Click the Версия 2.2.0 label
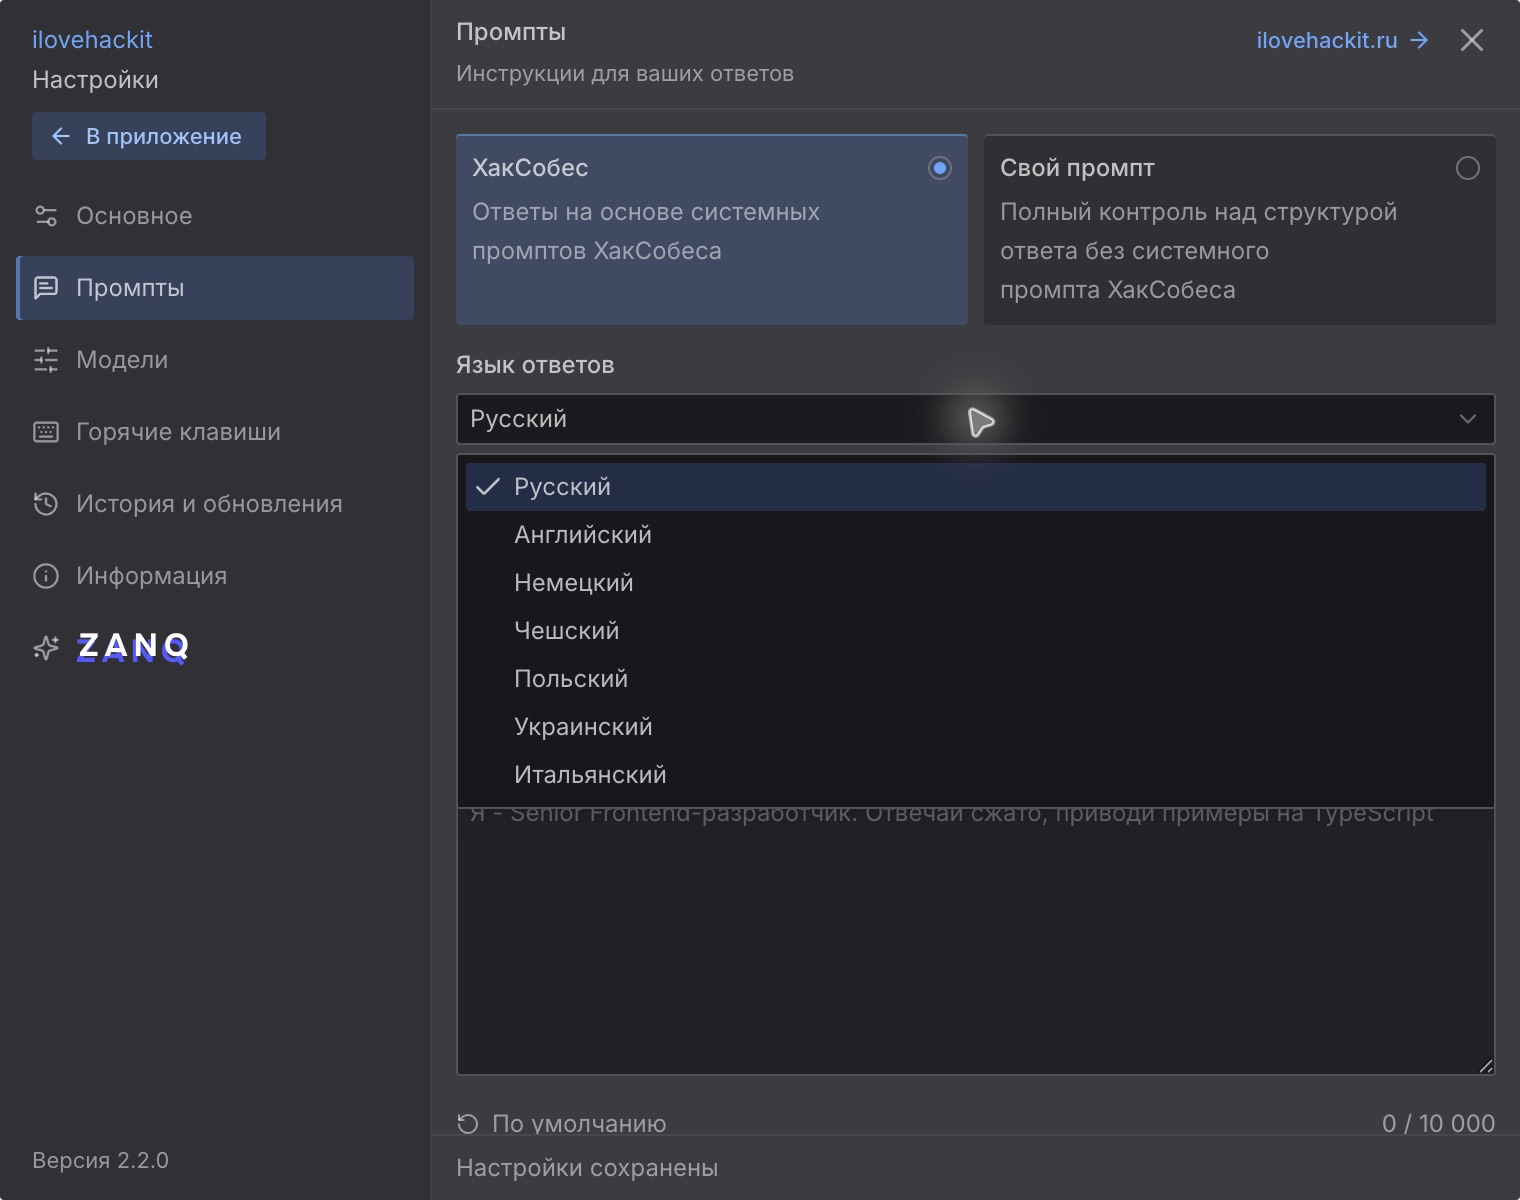Viewport: 1520px width, 1200px height. click(100, 1160)
